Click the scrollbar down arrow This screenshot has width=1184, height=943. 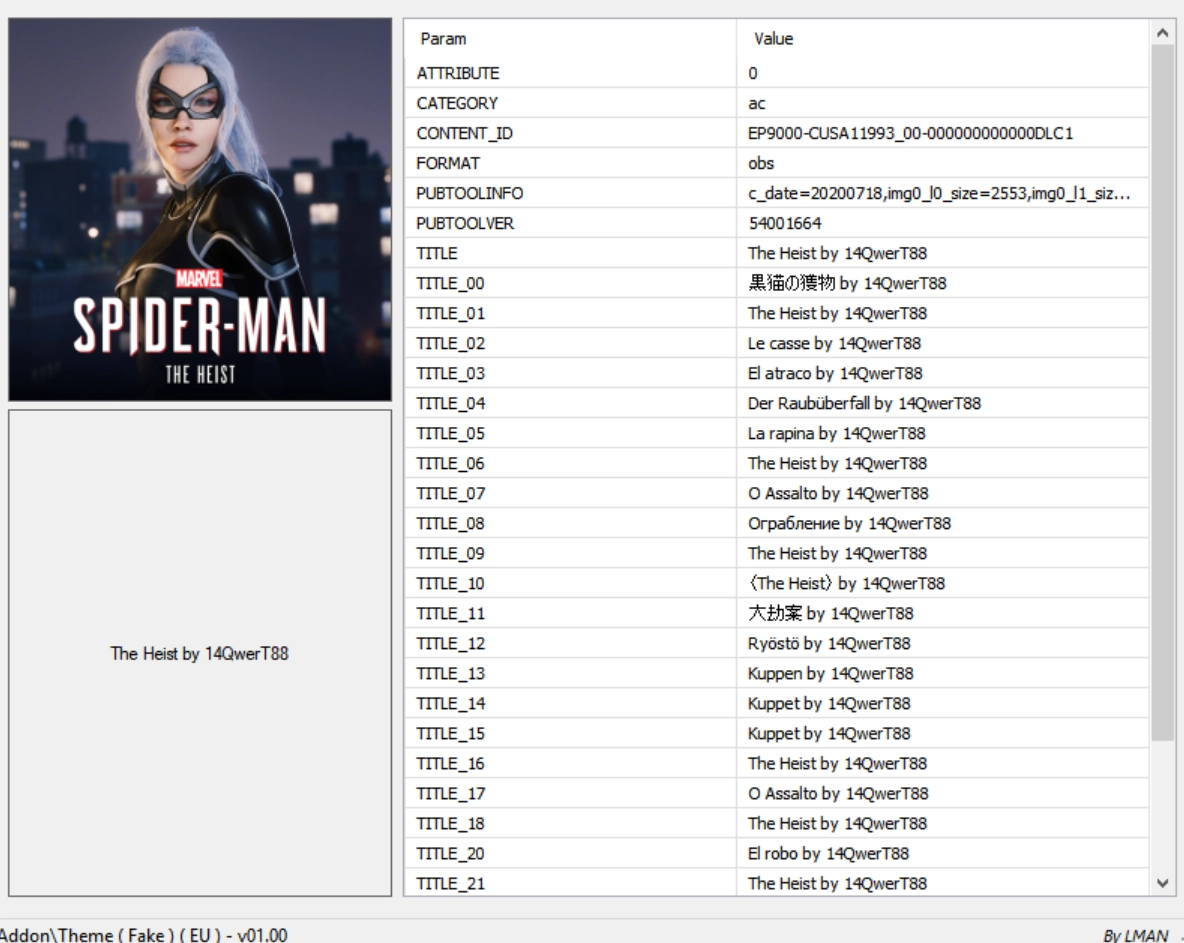(x=1162, y=882)
